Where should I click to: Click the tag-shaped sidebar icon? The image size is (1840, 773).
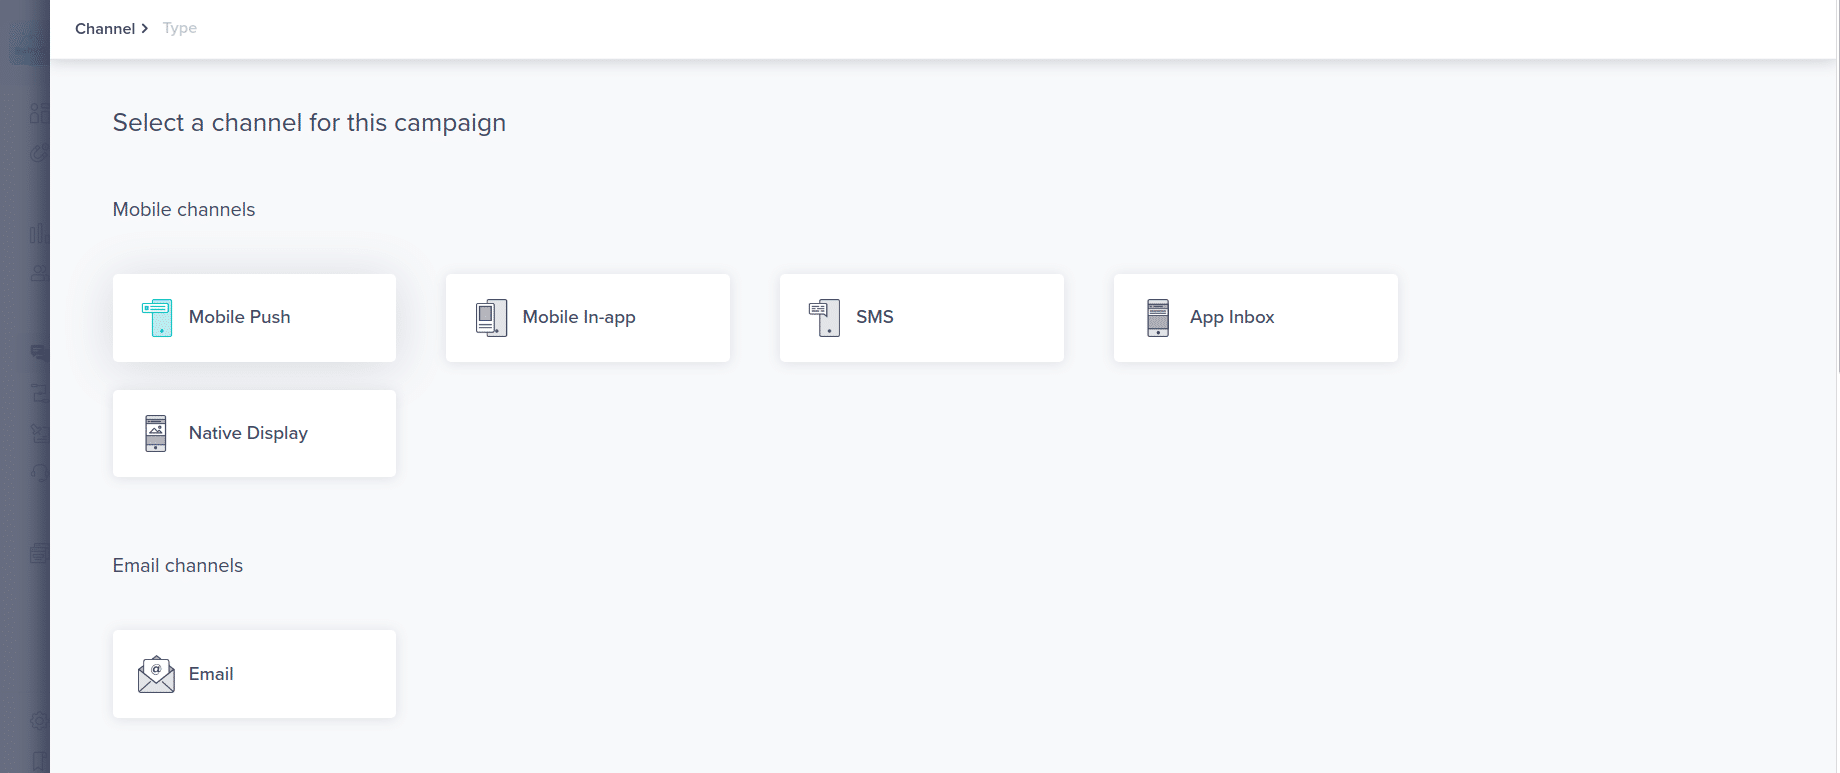pyautogui.click(x=37, y=433)
